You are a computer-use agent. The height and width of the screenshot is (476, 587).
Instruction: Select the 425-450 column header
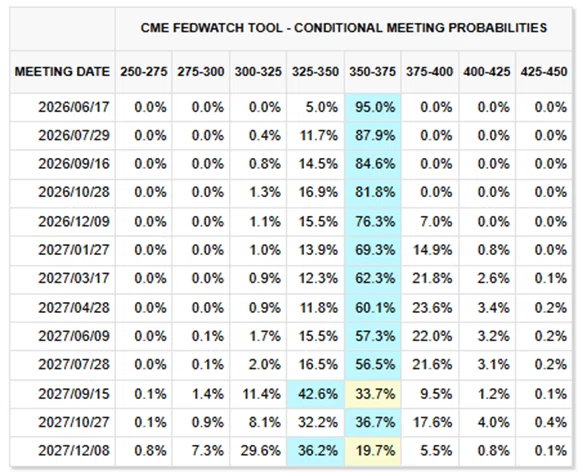(x=544, y=72)
